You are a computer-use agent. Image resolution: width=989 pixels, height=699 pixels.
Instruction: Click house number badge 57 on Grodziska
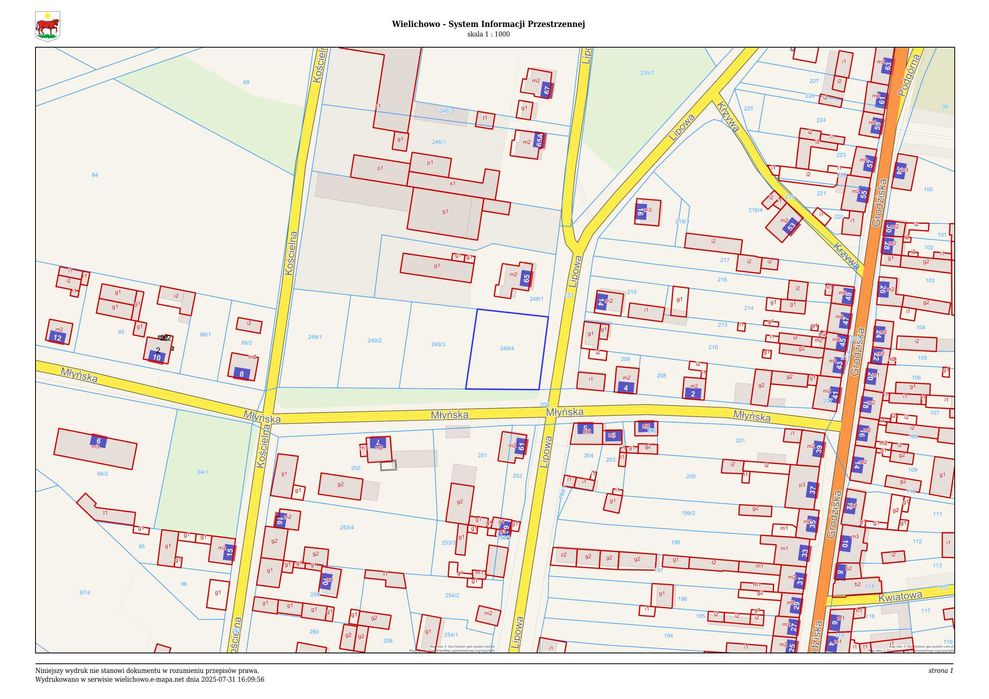869,163
